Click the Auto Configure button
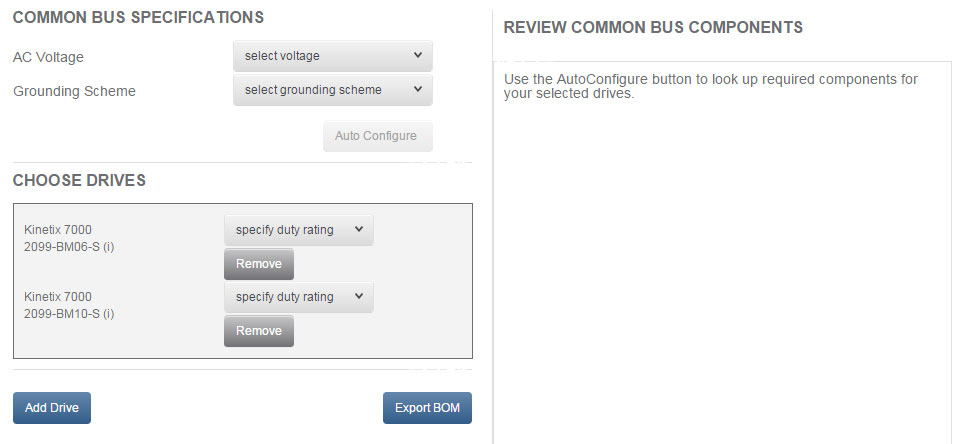The height and width of the screenshot is (444, 964). [x=377, y=136]
